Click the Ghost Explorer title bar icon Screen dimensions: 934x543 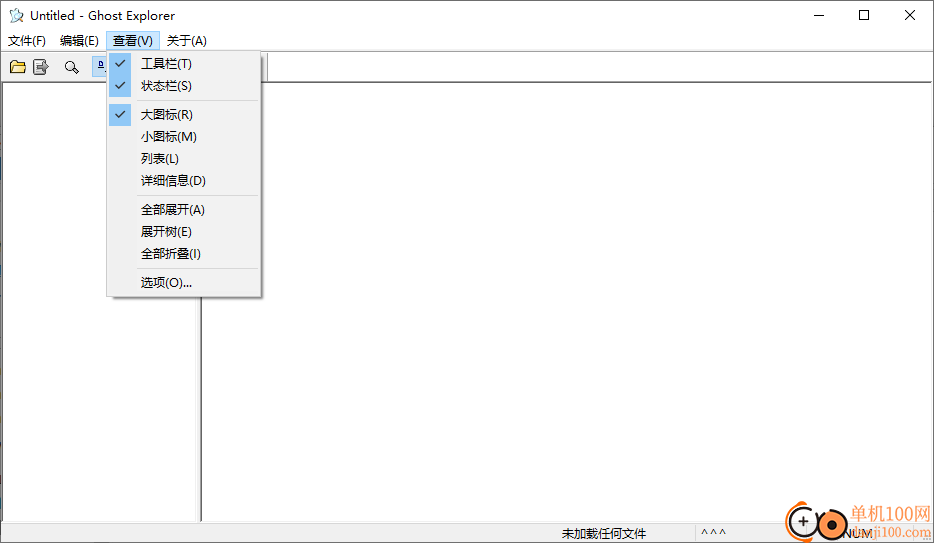click(x=16, y=15)
